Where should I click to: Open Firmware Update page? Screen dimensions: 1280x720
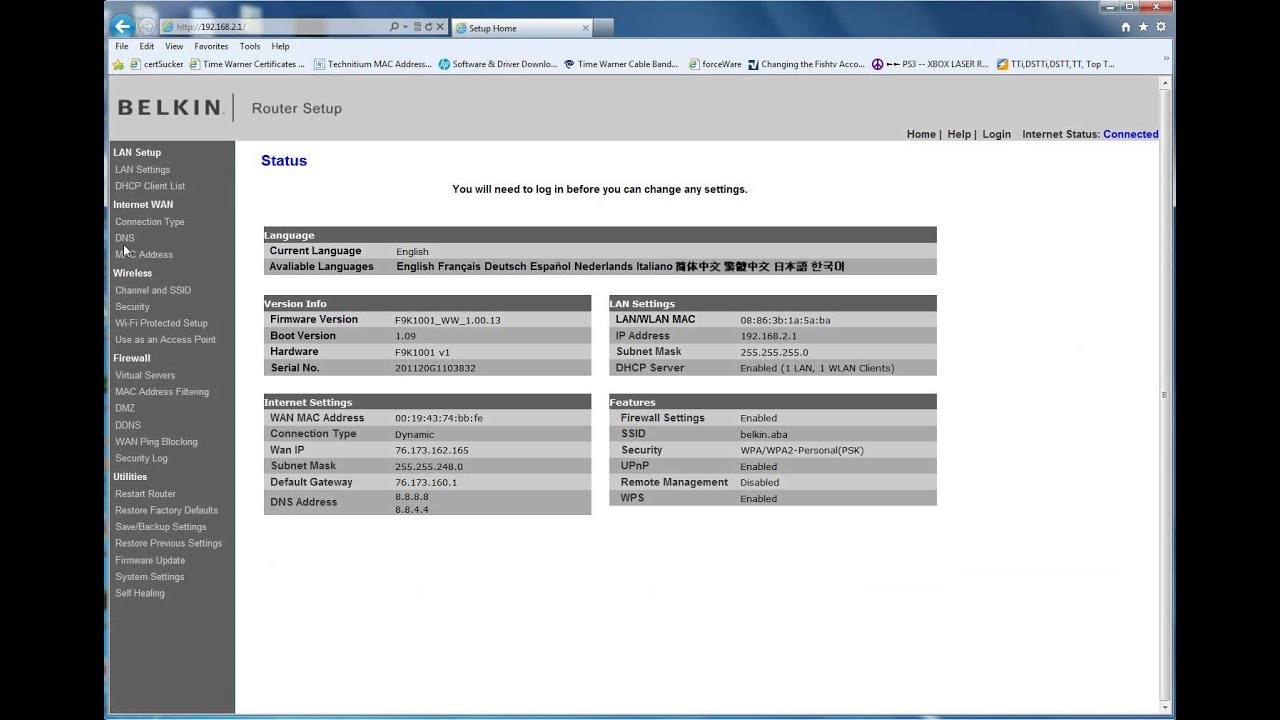[150, 560]
